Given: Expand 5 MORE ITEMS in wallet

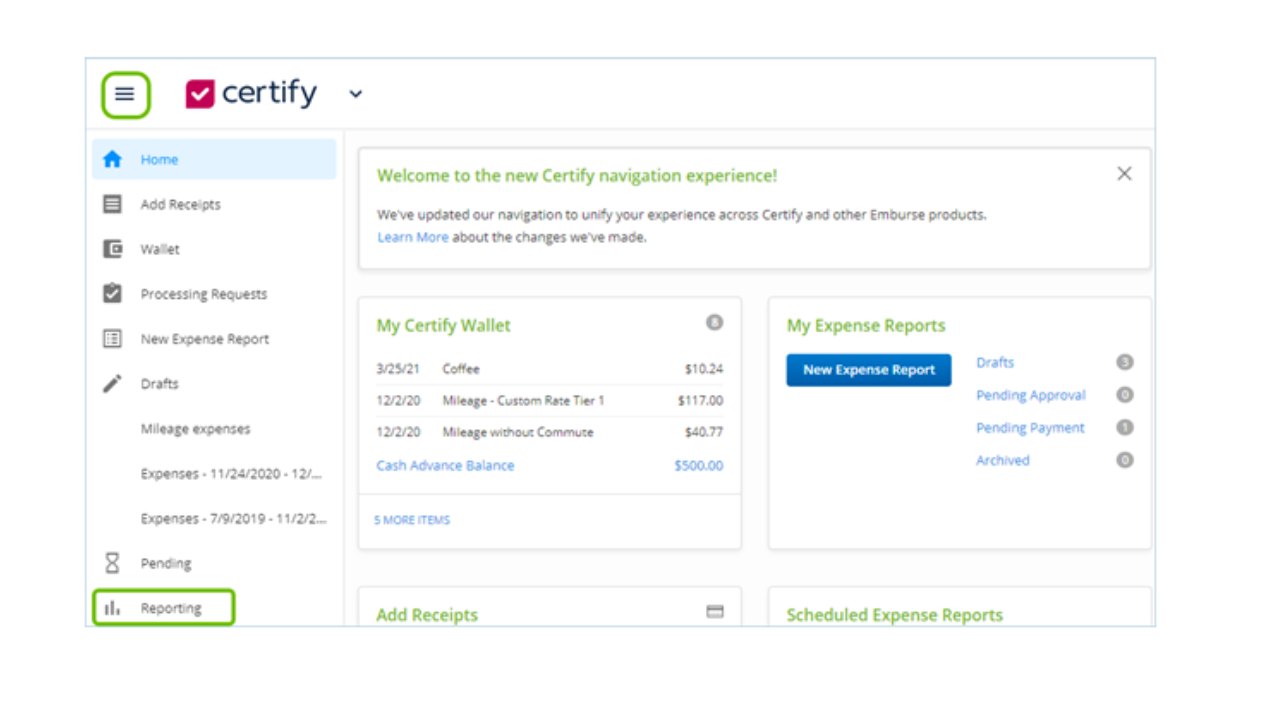Looking at the screenshot, I should [x=412, y=520].
